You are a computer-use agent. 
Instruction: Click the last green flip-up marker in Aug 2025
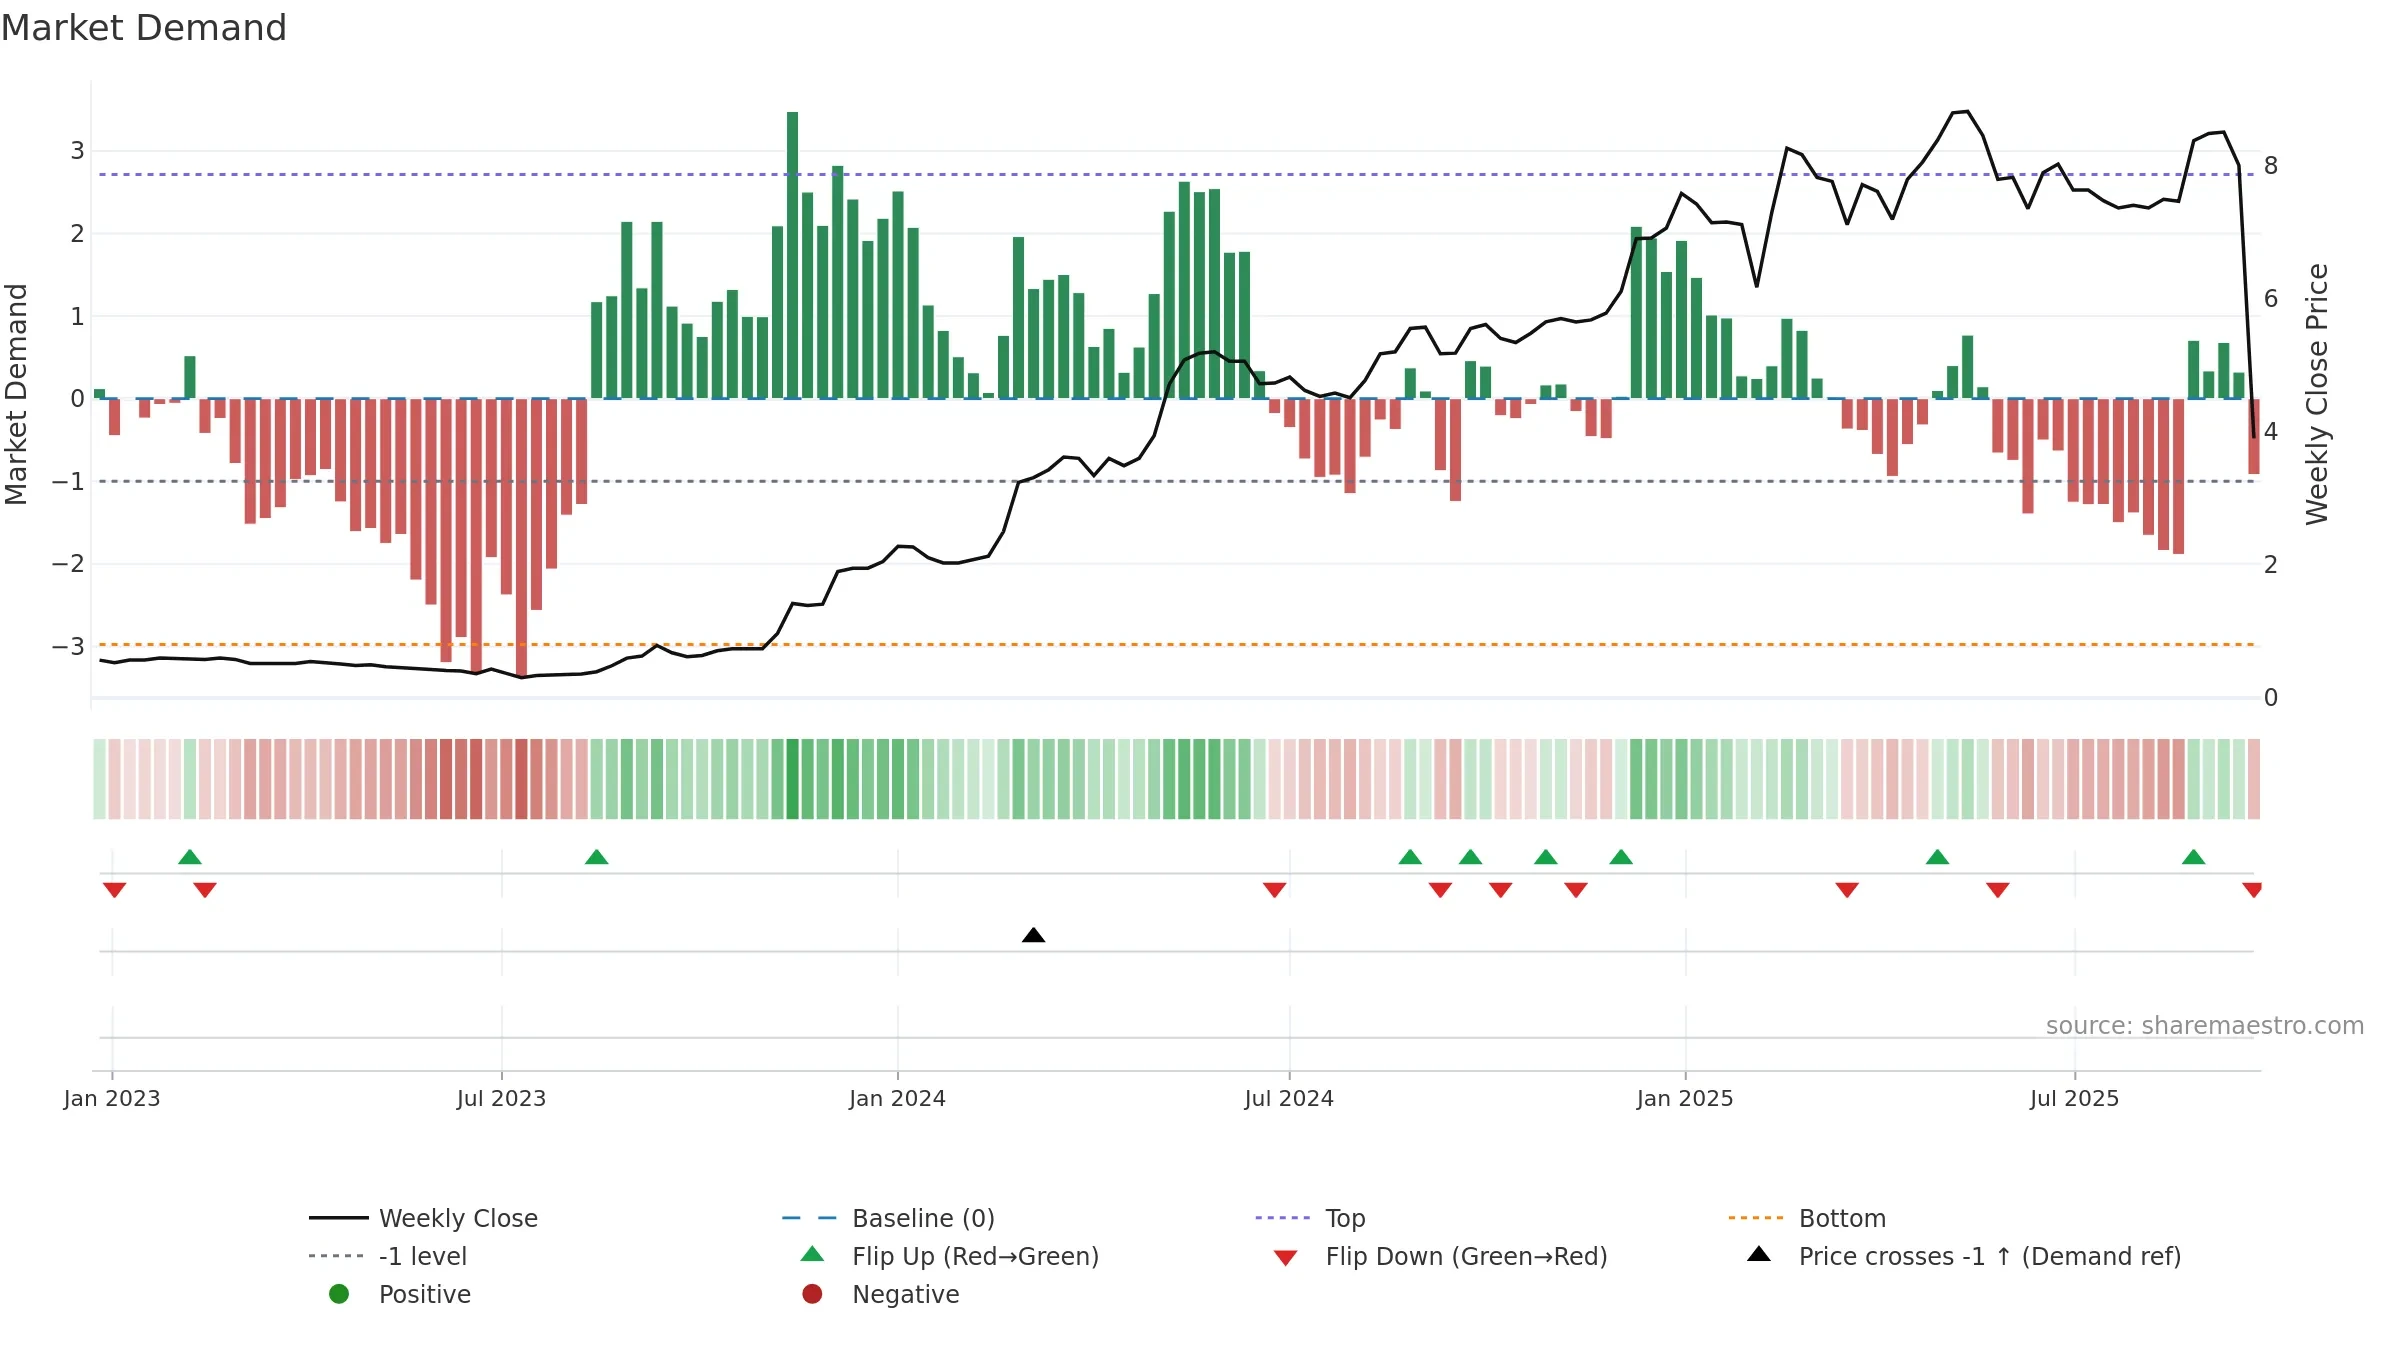(x=2193, y=857)
